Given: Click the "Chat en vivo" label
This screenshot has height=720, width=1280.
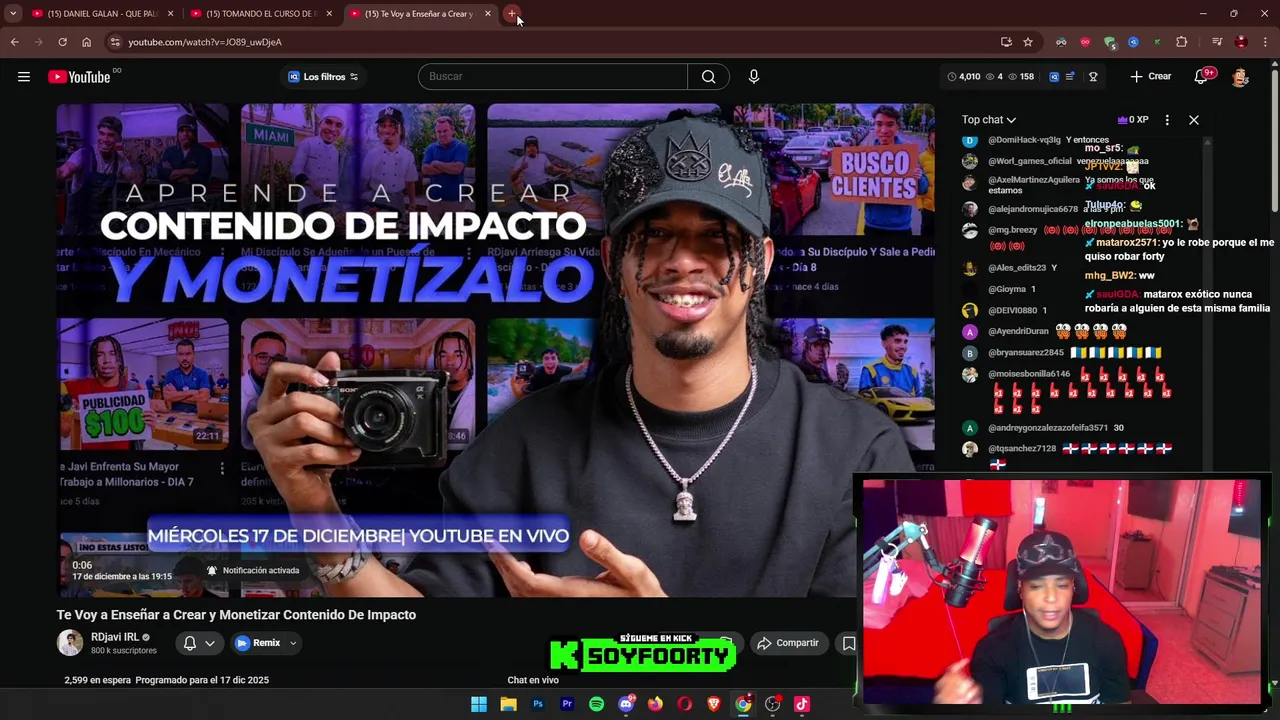Looking at the screenshot, I should [x=533, y=680].
